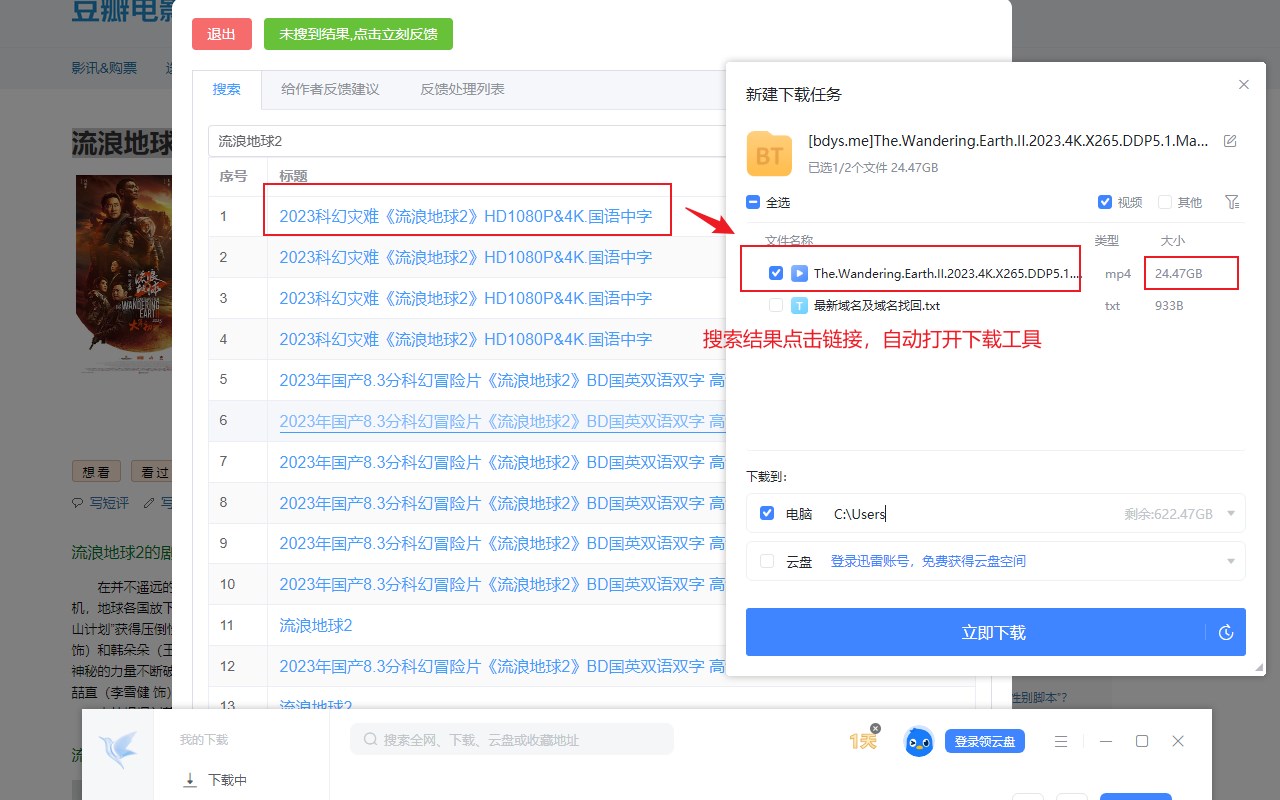Click the txt file type icon
Image resolution: width=1280 pixels, height=800 pixels.
800,305
